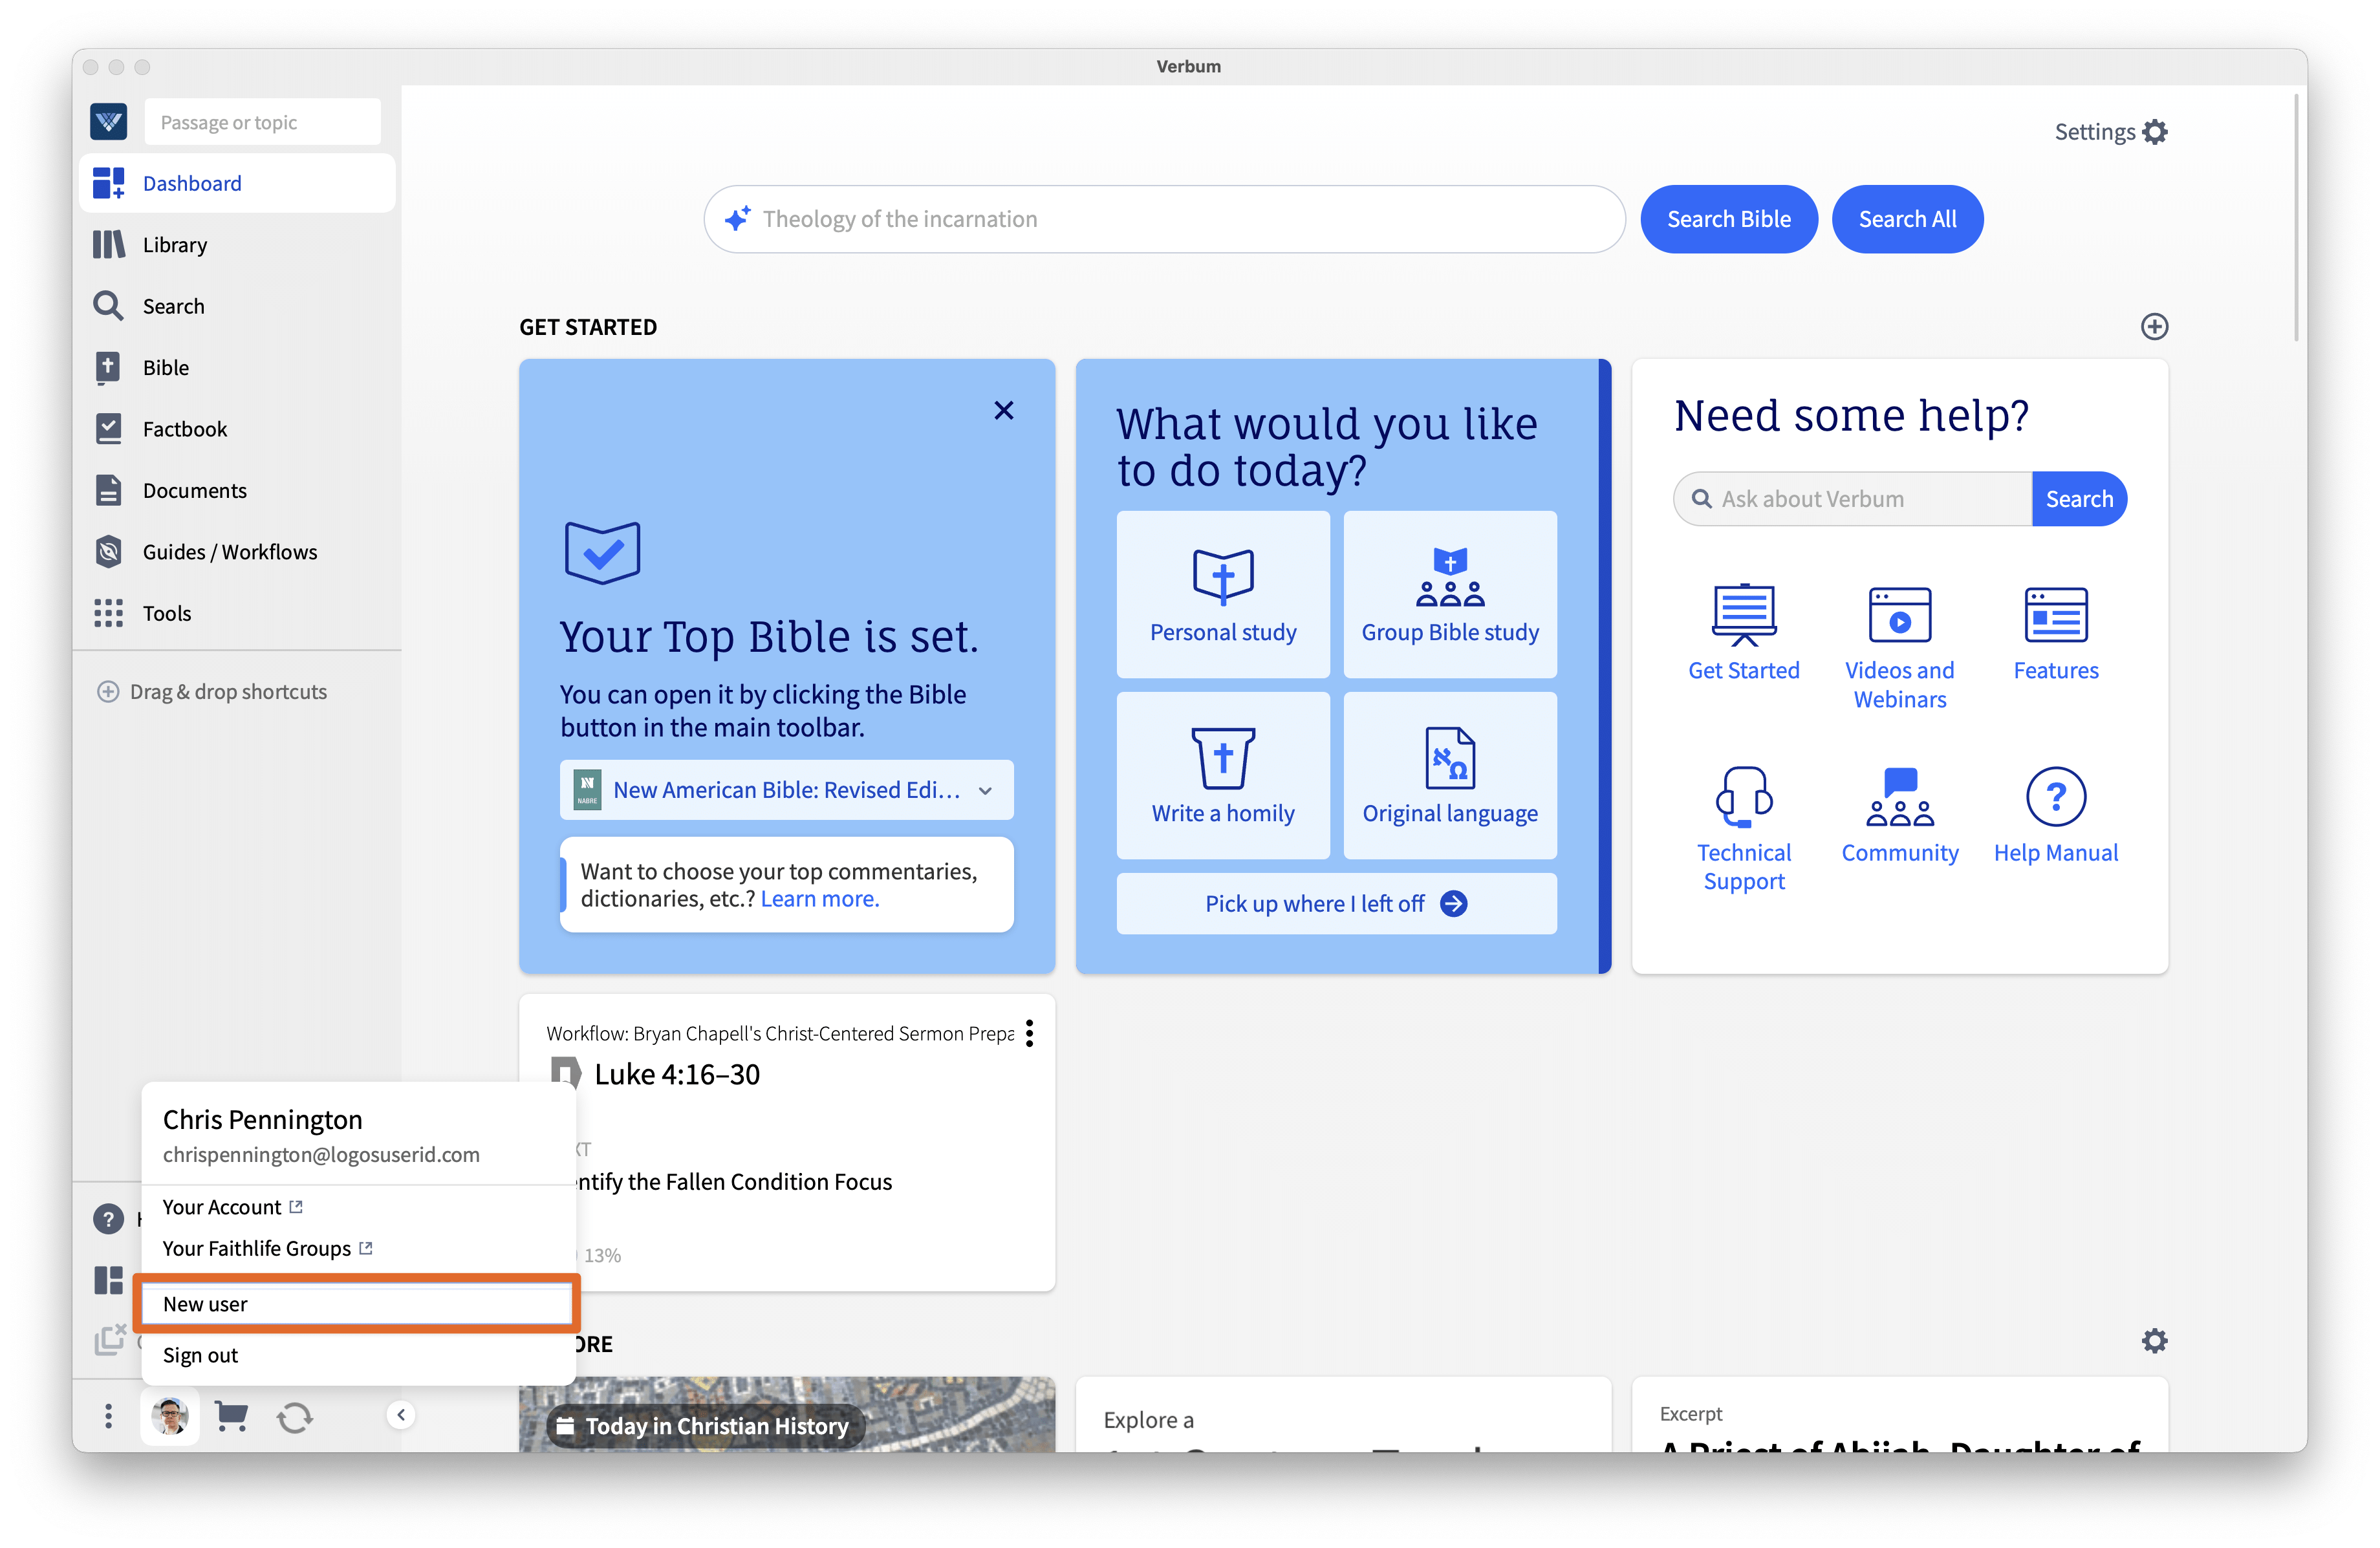Viewport: 2380px width, 1548px height.
Task: Open the workflow card's three-dot menu
Action: coord(1029,1034)
